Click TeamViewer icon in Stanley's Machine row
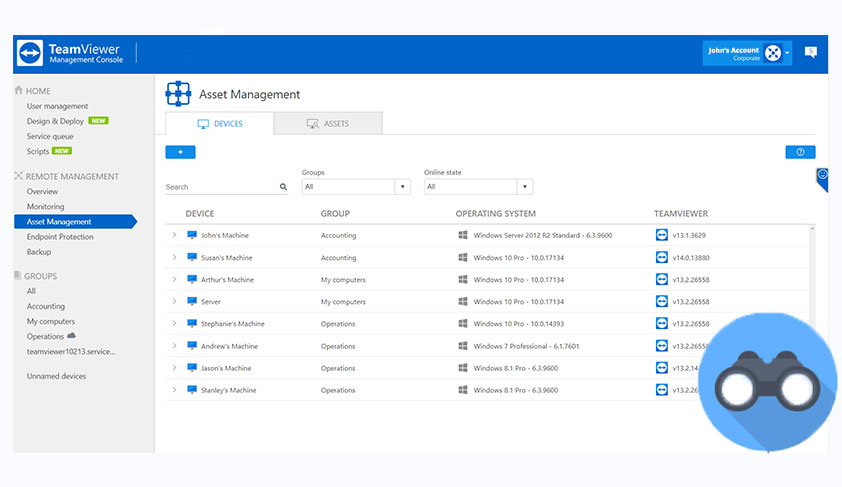This screenshot has width=842, height=487. tap(662, 390)
